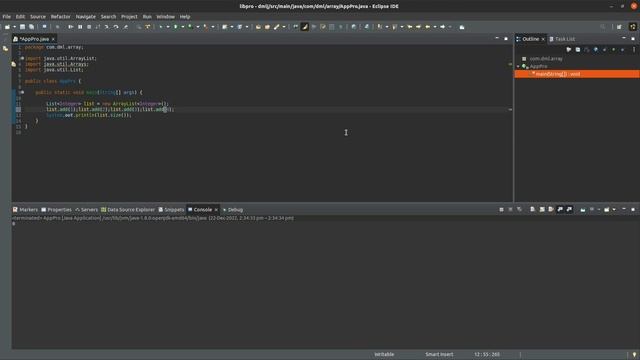640x360 pixels.
Task: Collapse the main method fold marker
Action: point(22,93)
